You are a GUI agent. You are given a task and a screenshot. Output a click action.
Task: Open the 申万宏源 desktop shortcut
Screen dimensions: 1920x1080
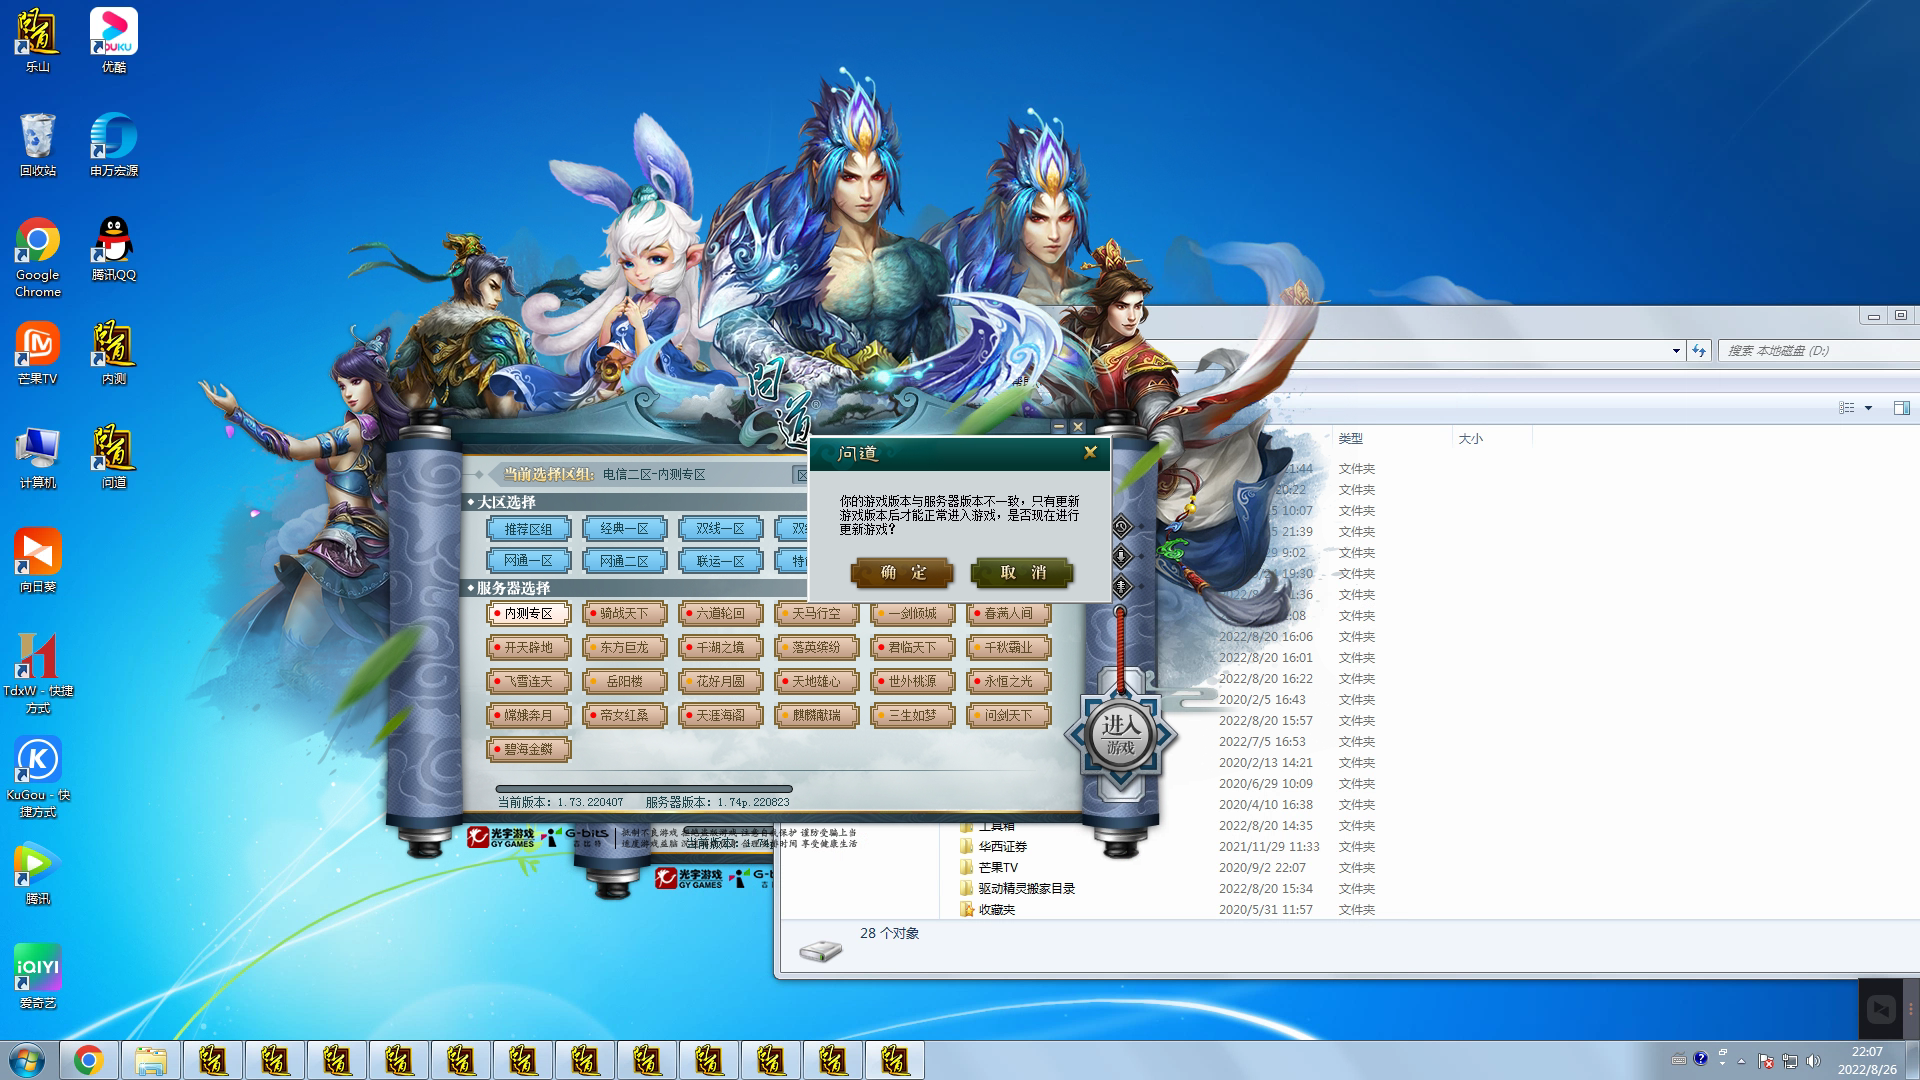tap(114, 145)
